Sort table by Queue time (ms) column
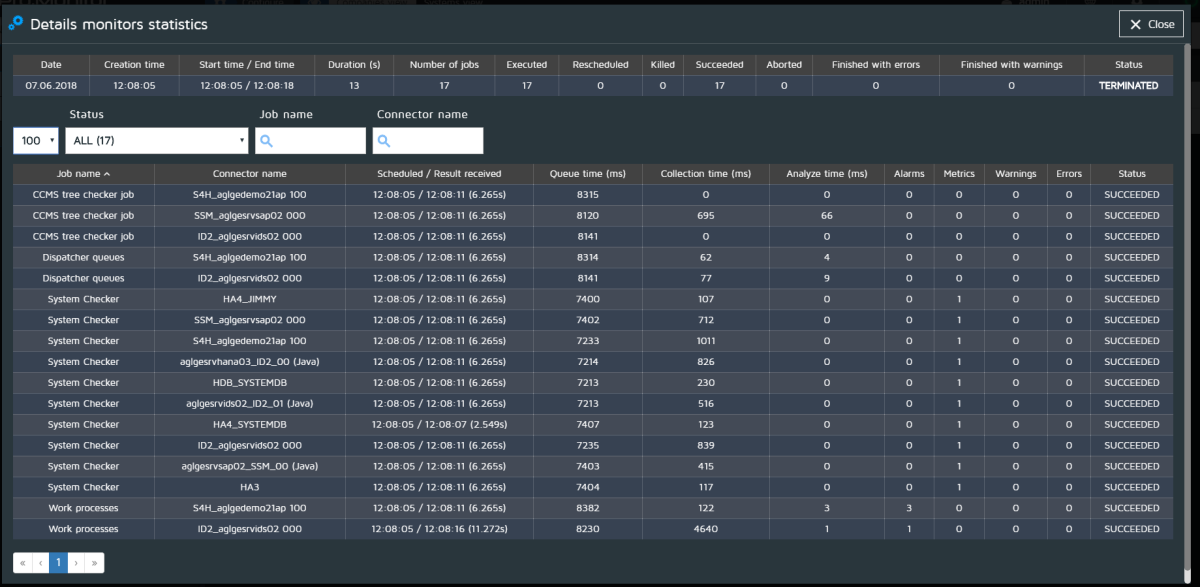 pos(587,173)
